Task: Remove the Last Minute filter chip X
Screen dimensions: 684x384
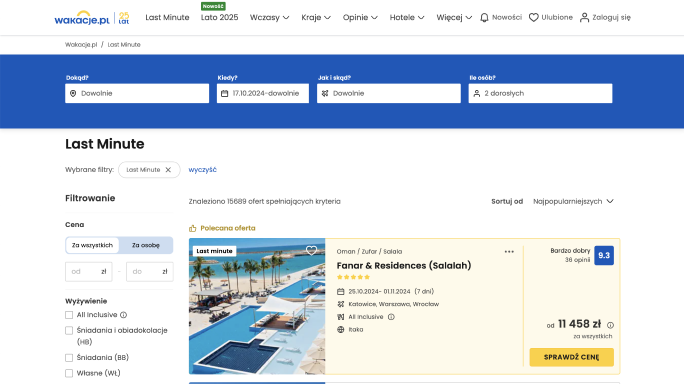Action: pos(168,170)
